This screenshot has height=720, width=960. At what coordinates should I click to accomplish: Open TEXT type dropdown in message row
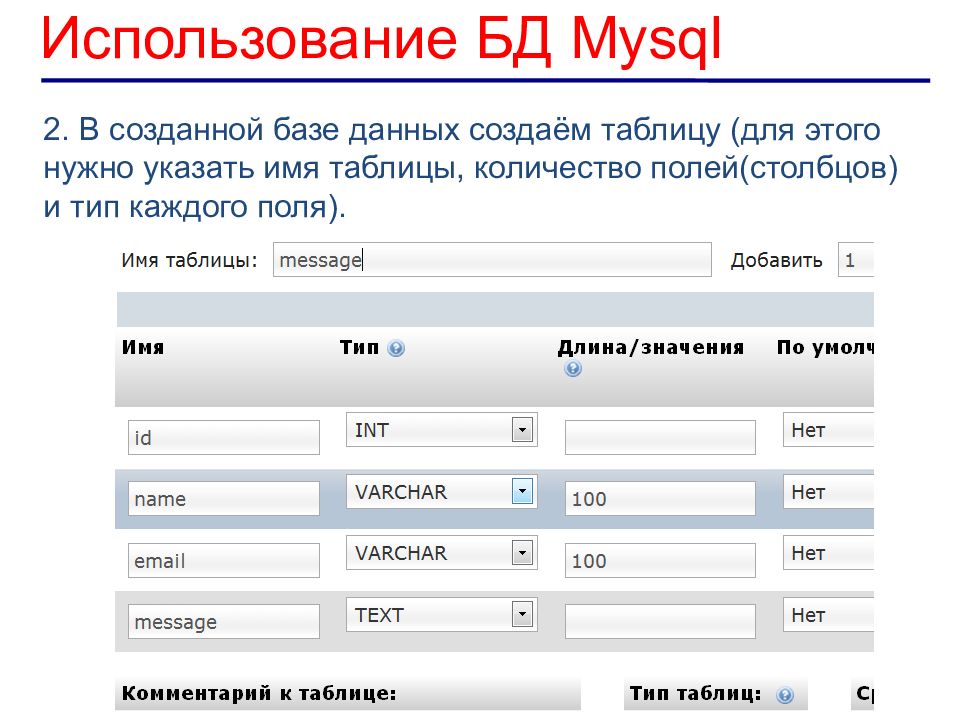click(521, 615)
